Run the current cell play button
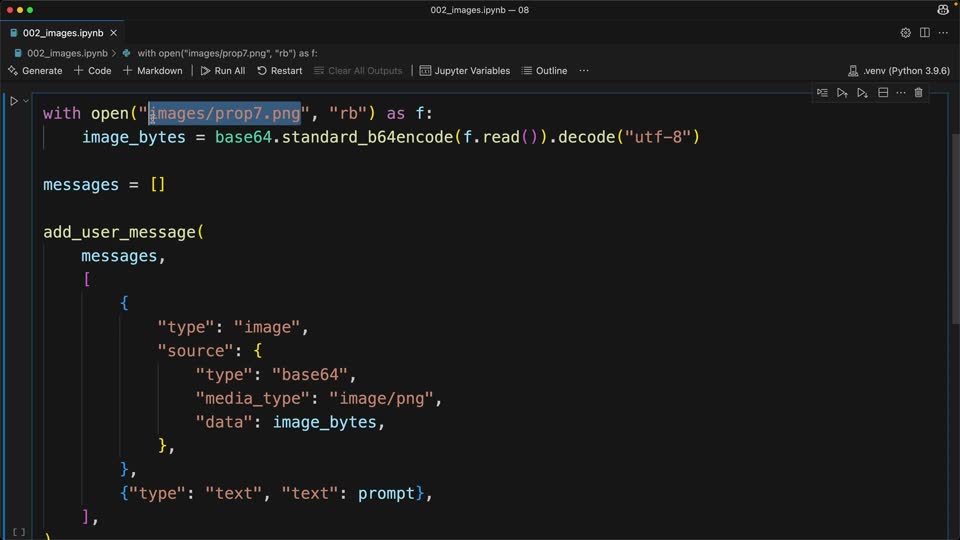The image size is (960, 540). 13,101
